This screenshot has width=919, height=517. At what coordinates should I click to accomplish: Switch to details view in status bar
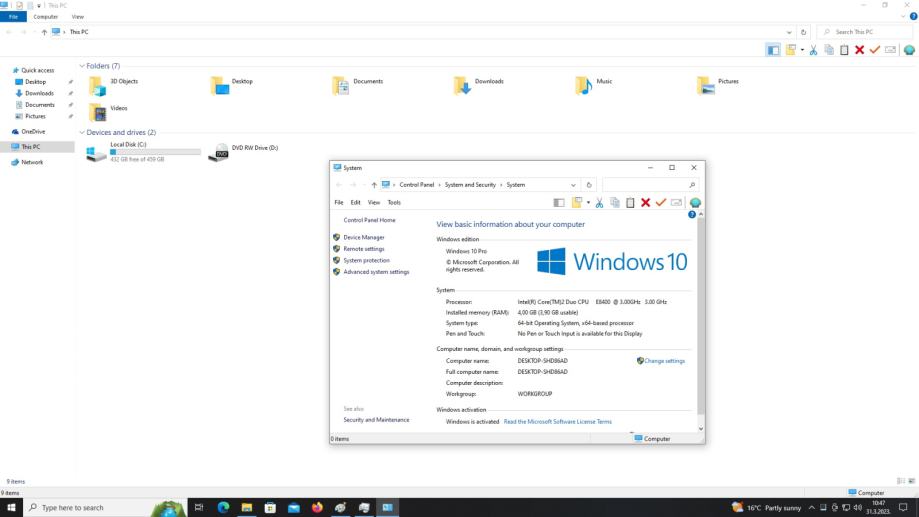(x=901, y=481)
